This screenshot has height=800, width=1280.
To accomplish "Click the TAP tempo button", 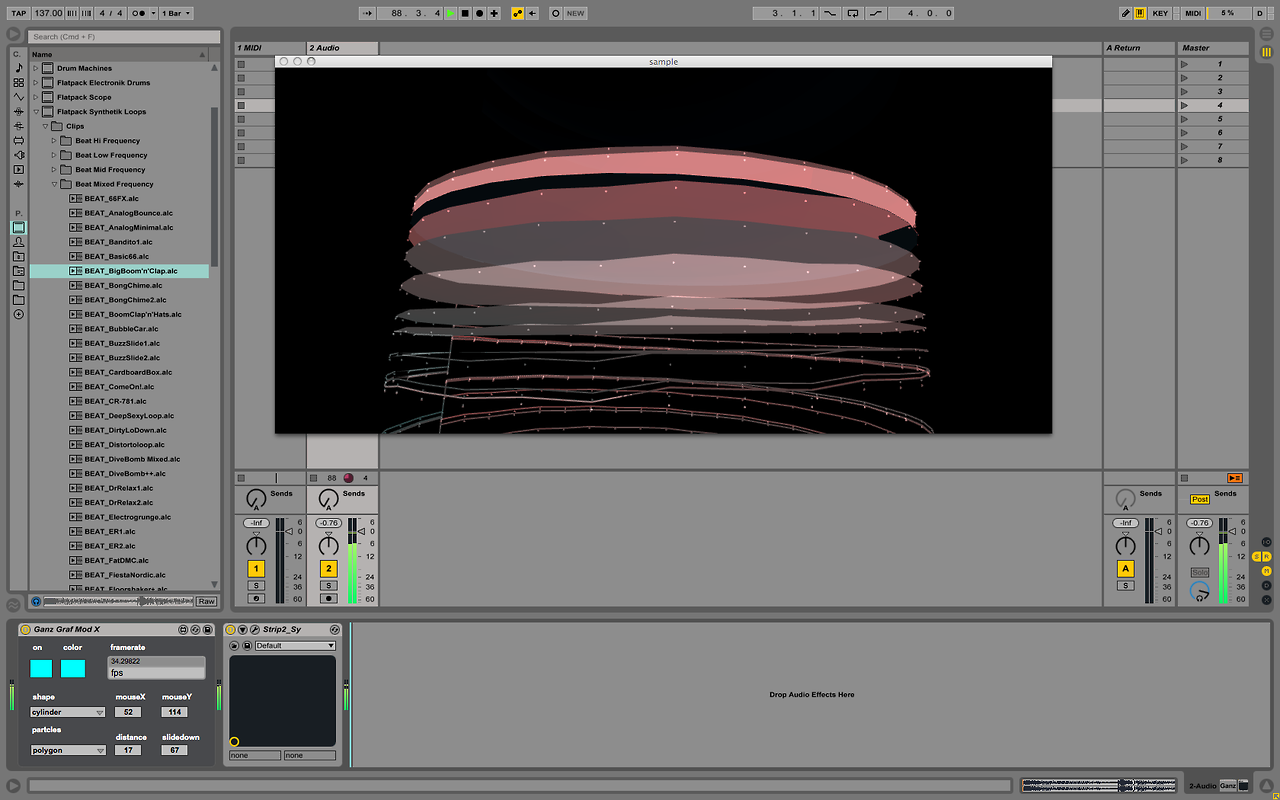I will coord(17,13).
